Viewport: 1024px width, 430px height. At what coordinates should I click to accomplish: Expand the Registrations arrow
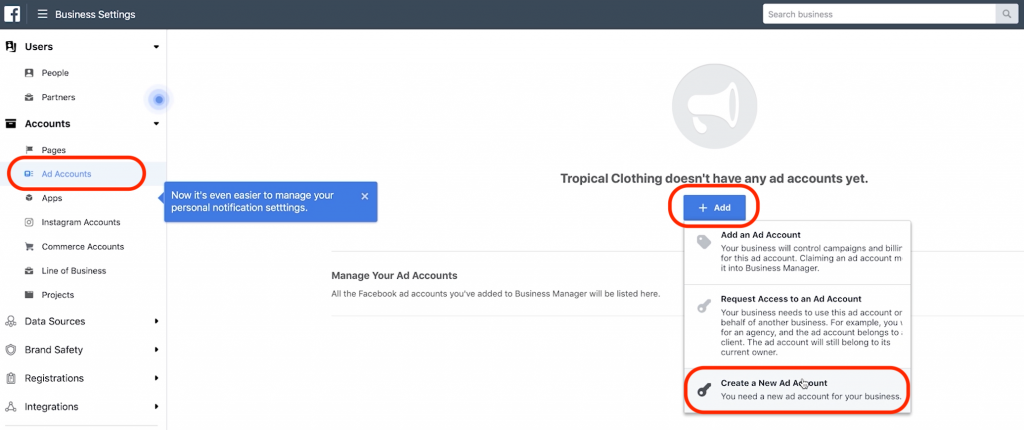tap(156, 378)
